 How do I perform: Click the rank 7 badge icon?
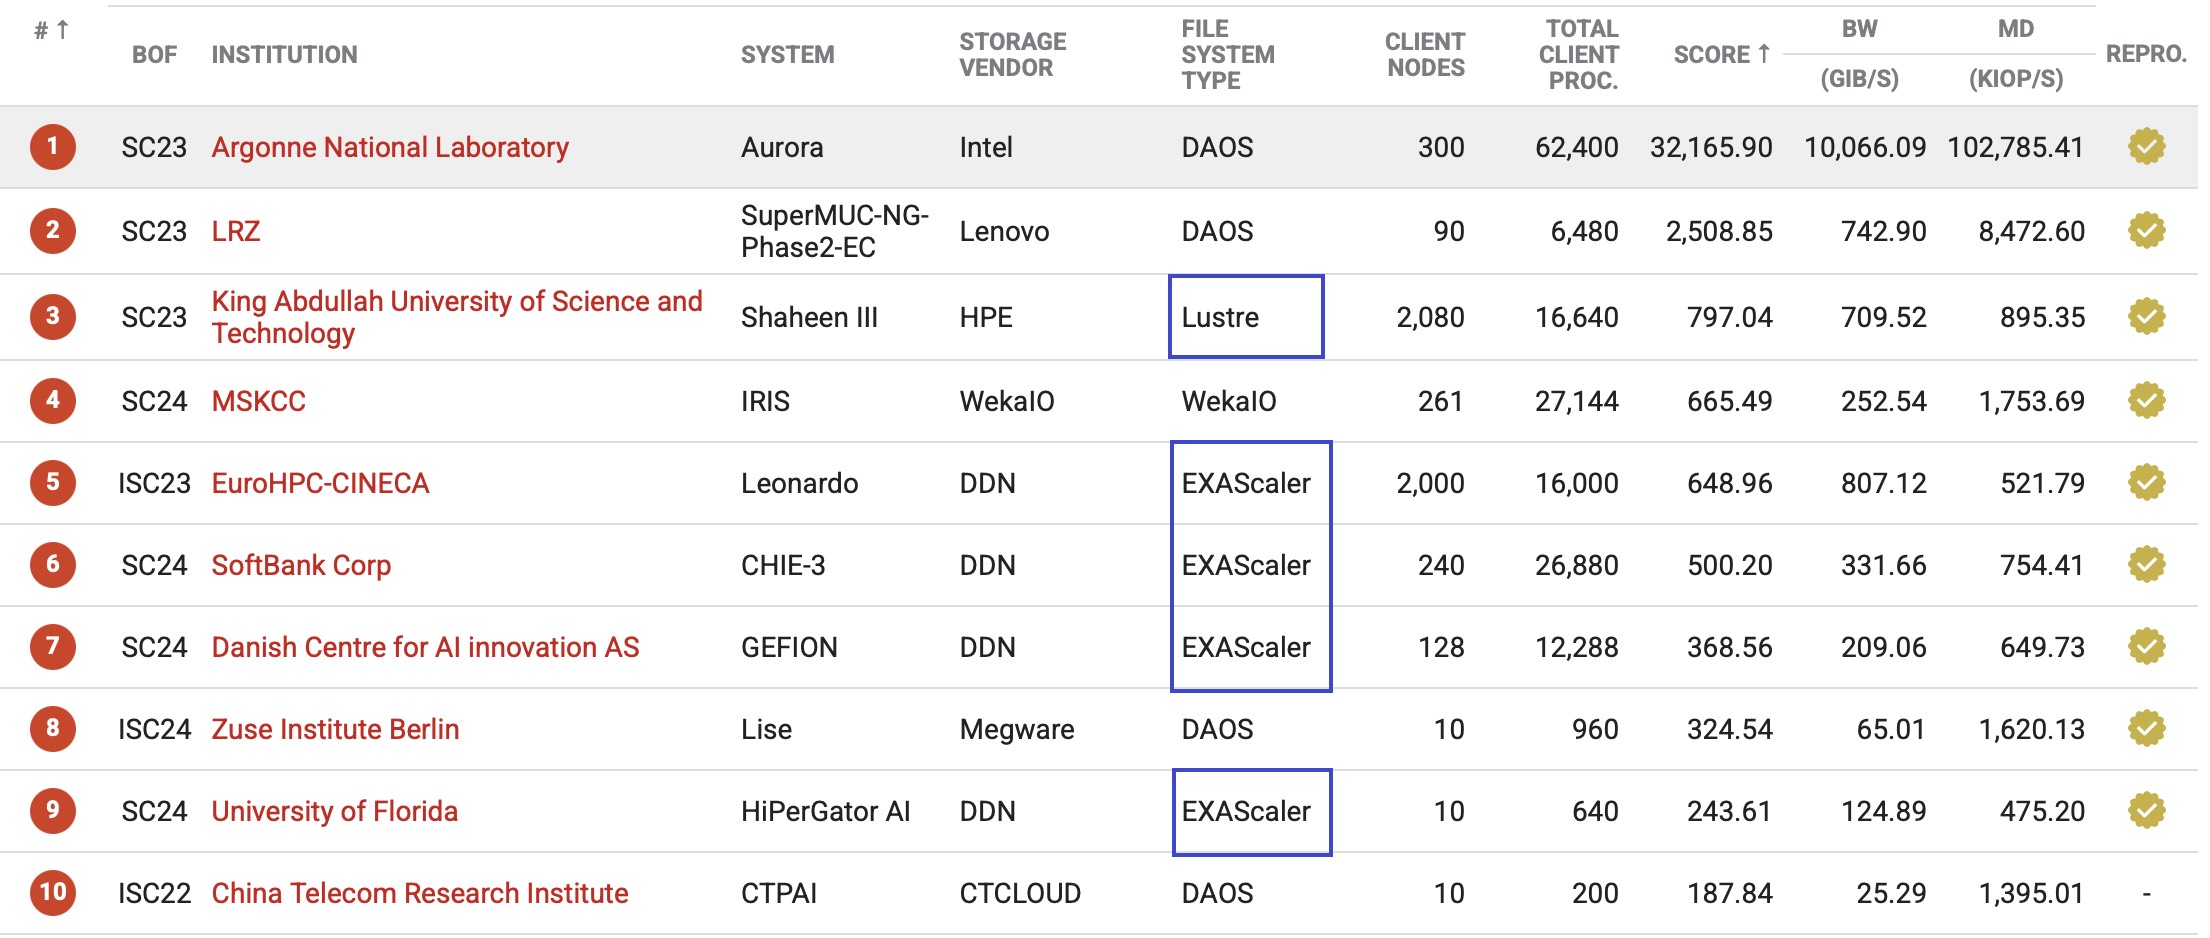point(53,647)
